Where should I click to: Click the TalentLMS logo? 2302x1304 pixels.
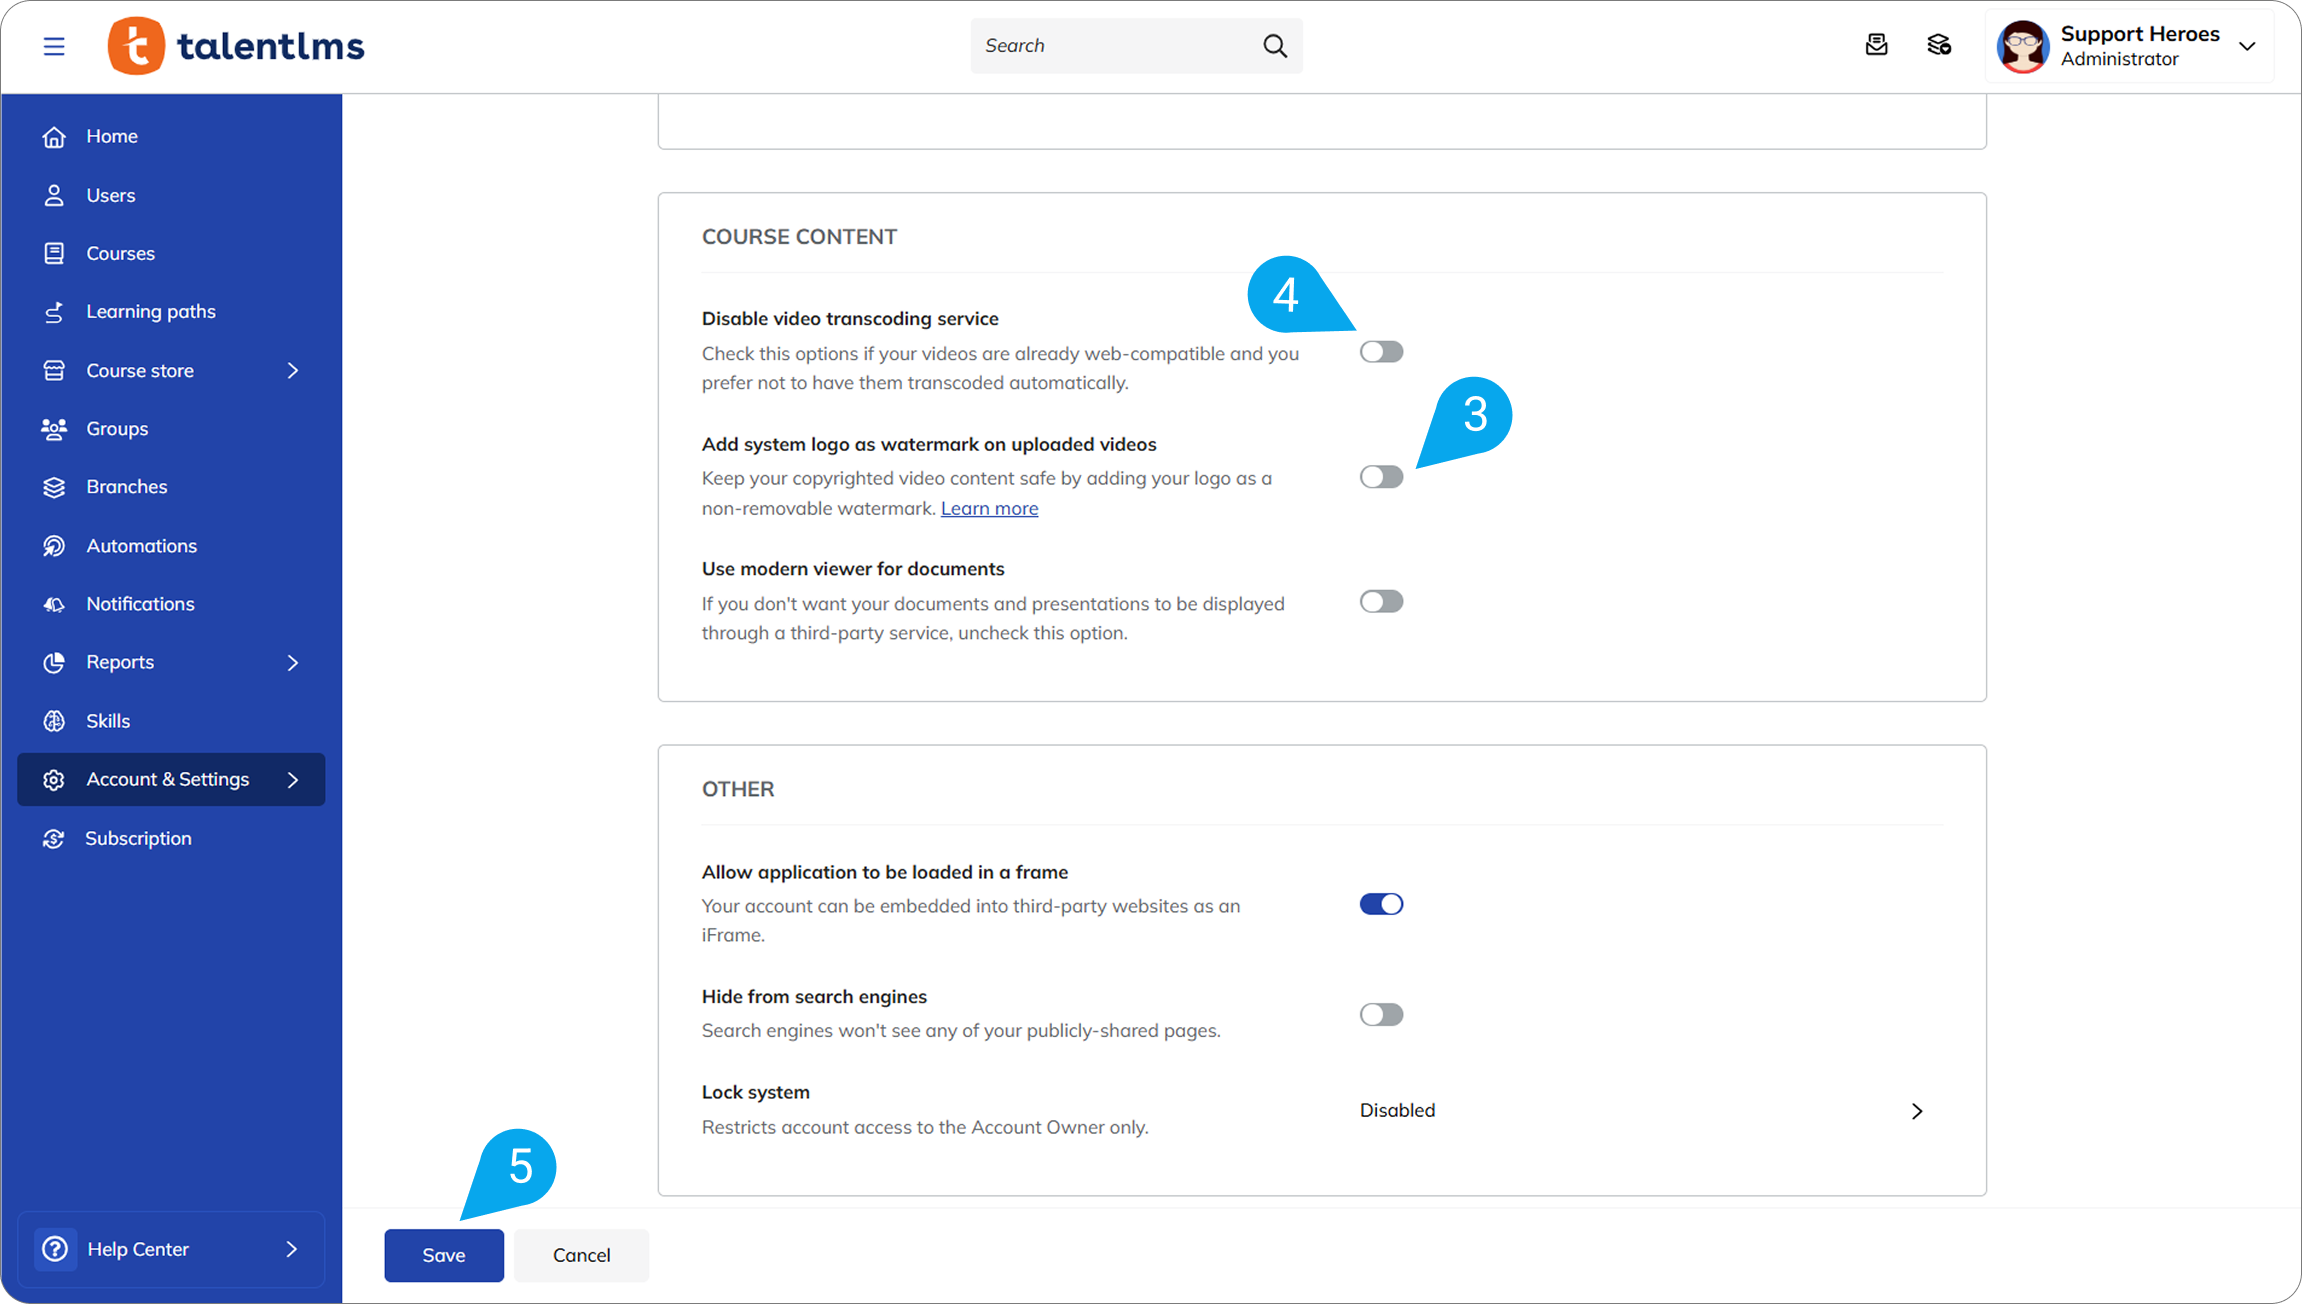point(237,46)
